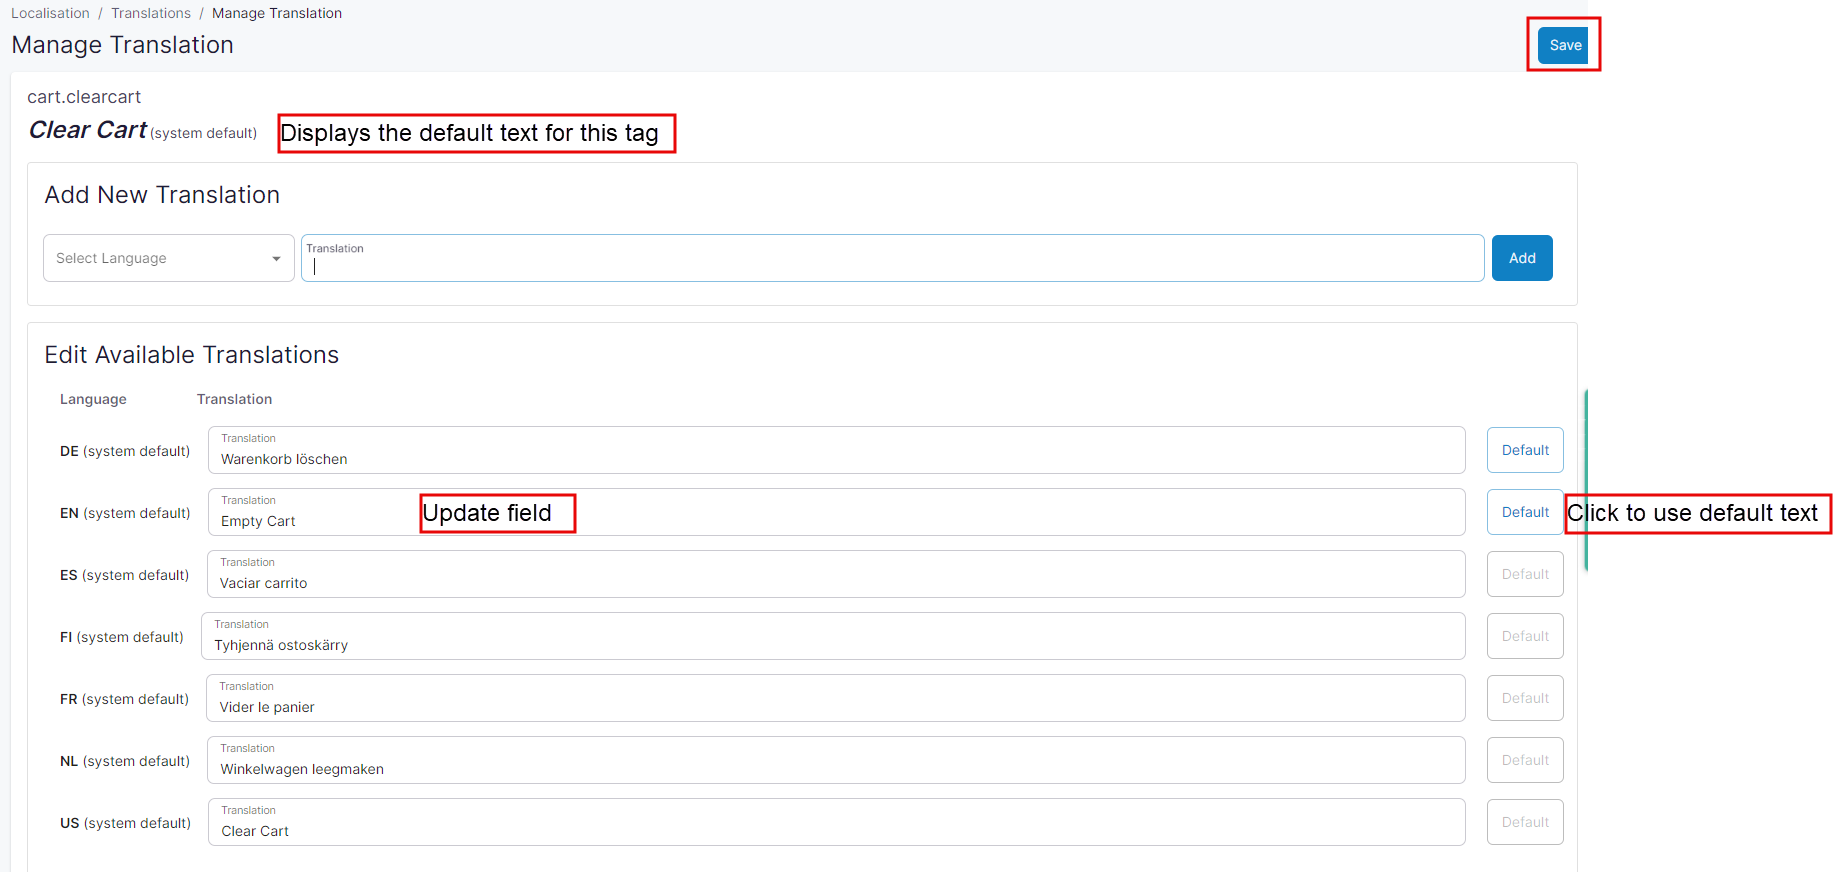This screenshot has width=1835, height=872.
Task: Go to Translations breadcrumb link
Action: (151, 13)
